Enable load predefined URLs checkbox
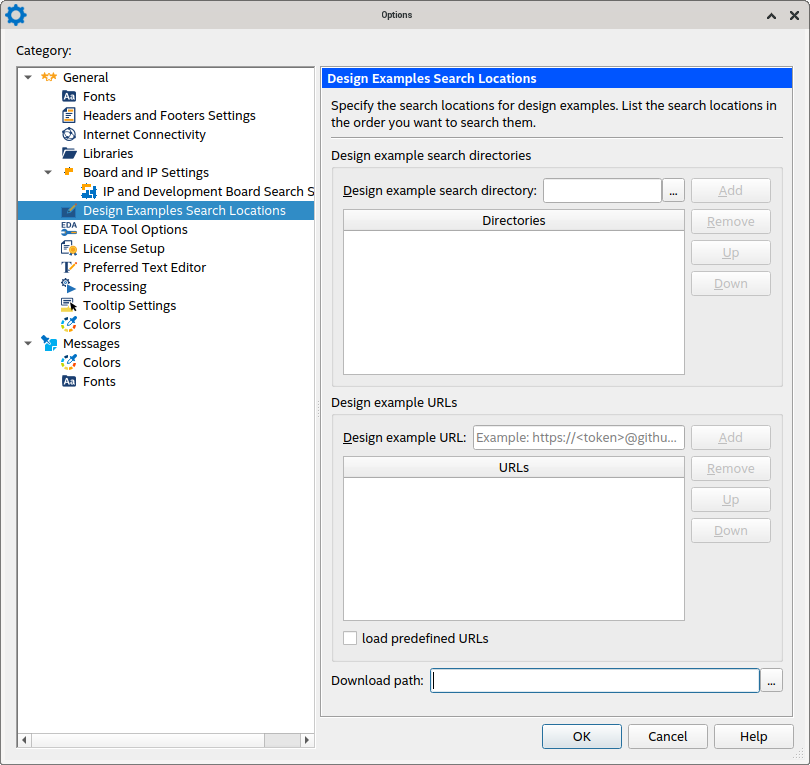Viewport: 810px width, 765px height. click(x=350, y=638)
